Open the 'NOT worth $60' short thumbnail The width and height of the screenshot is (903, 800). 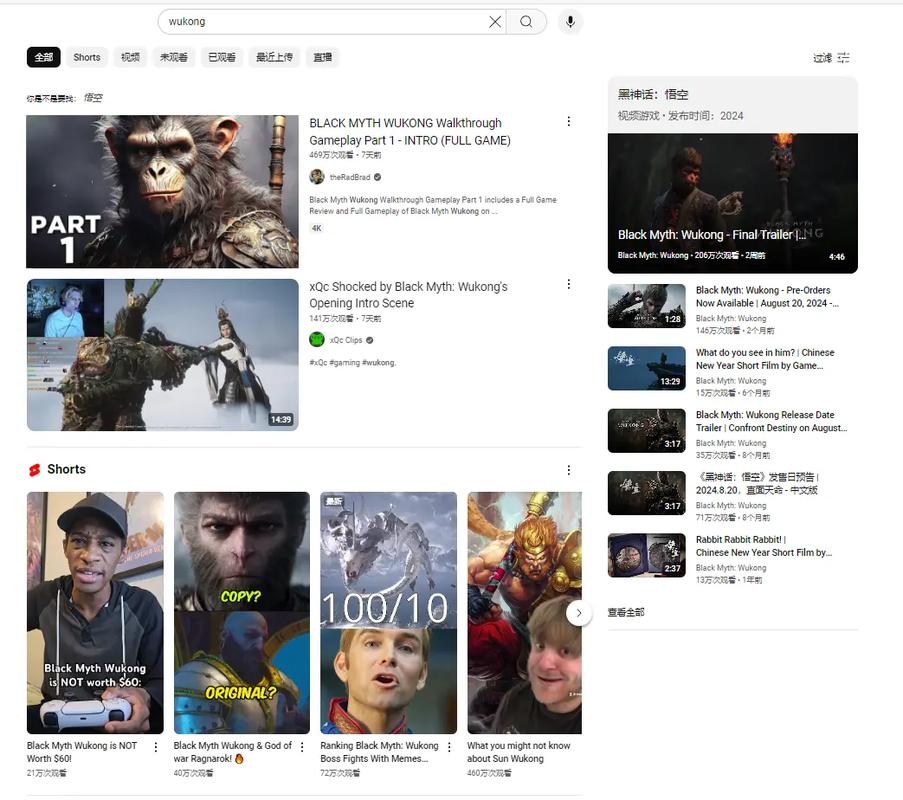tap(95, 612)
